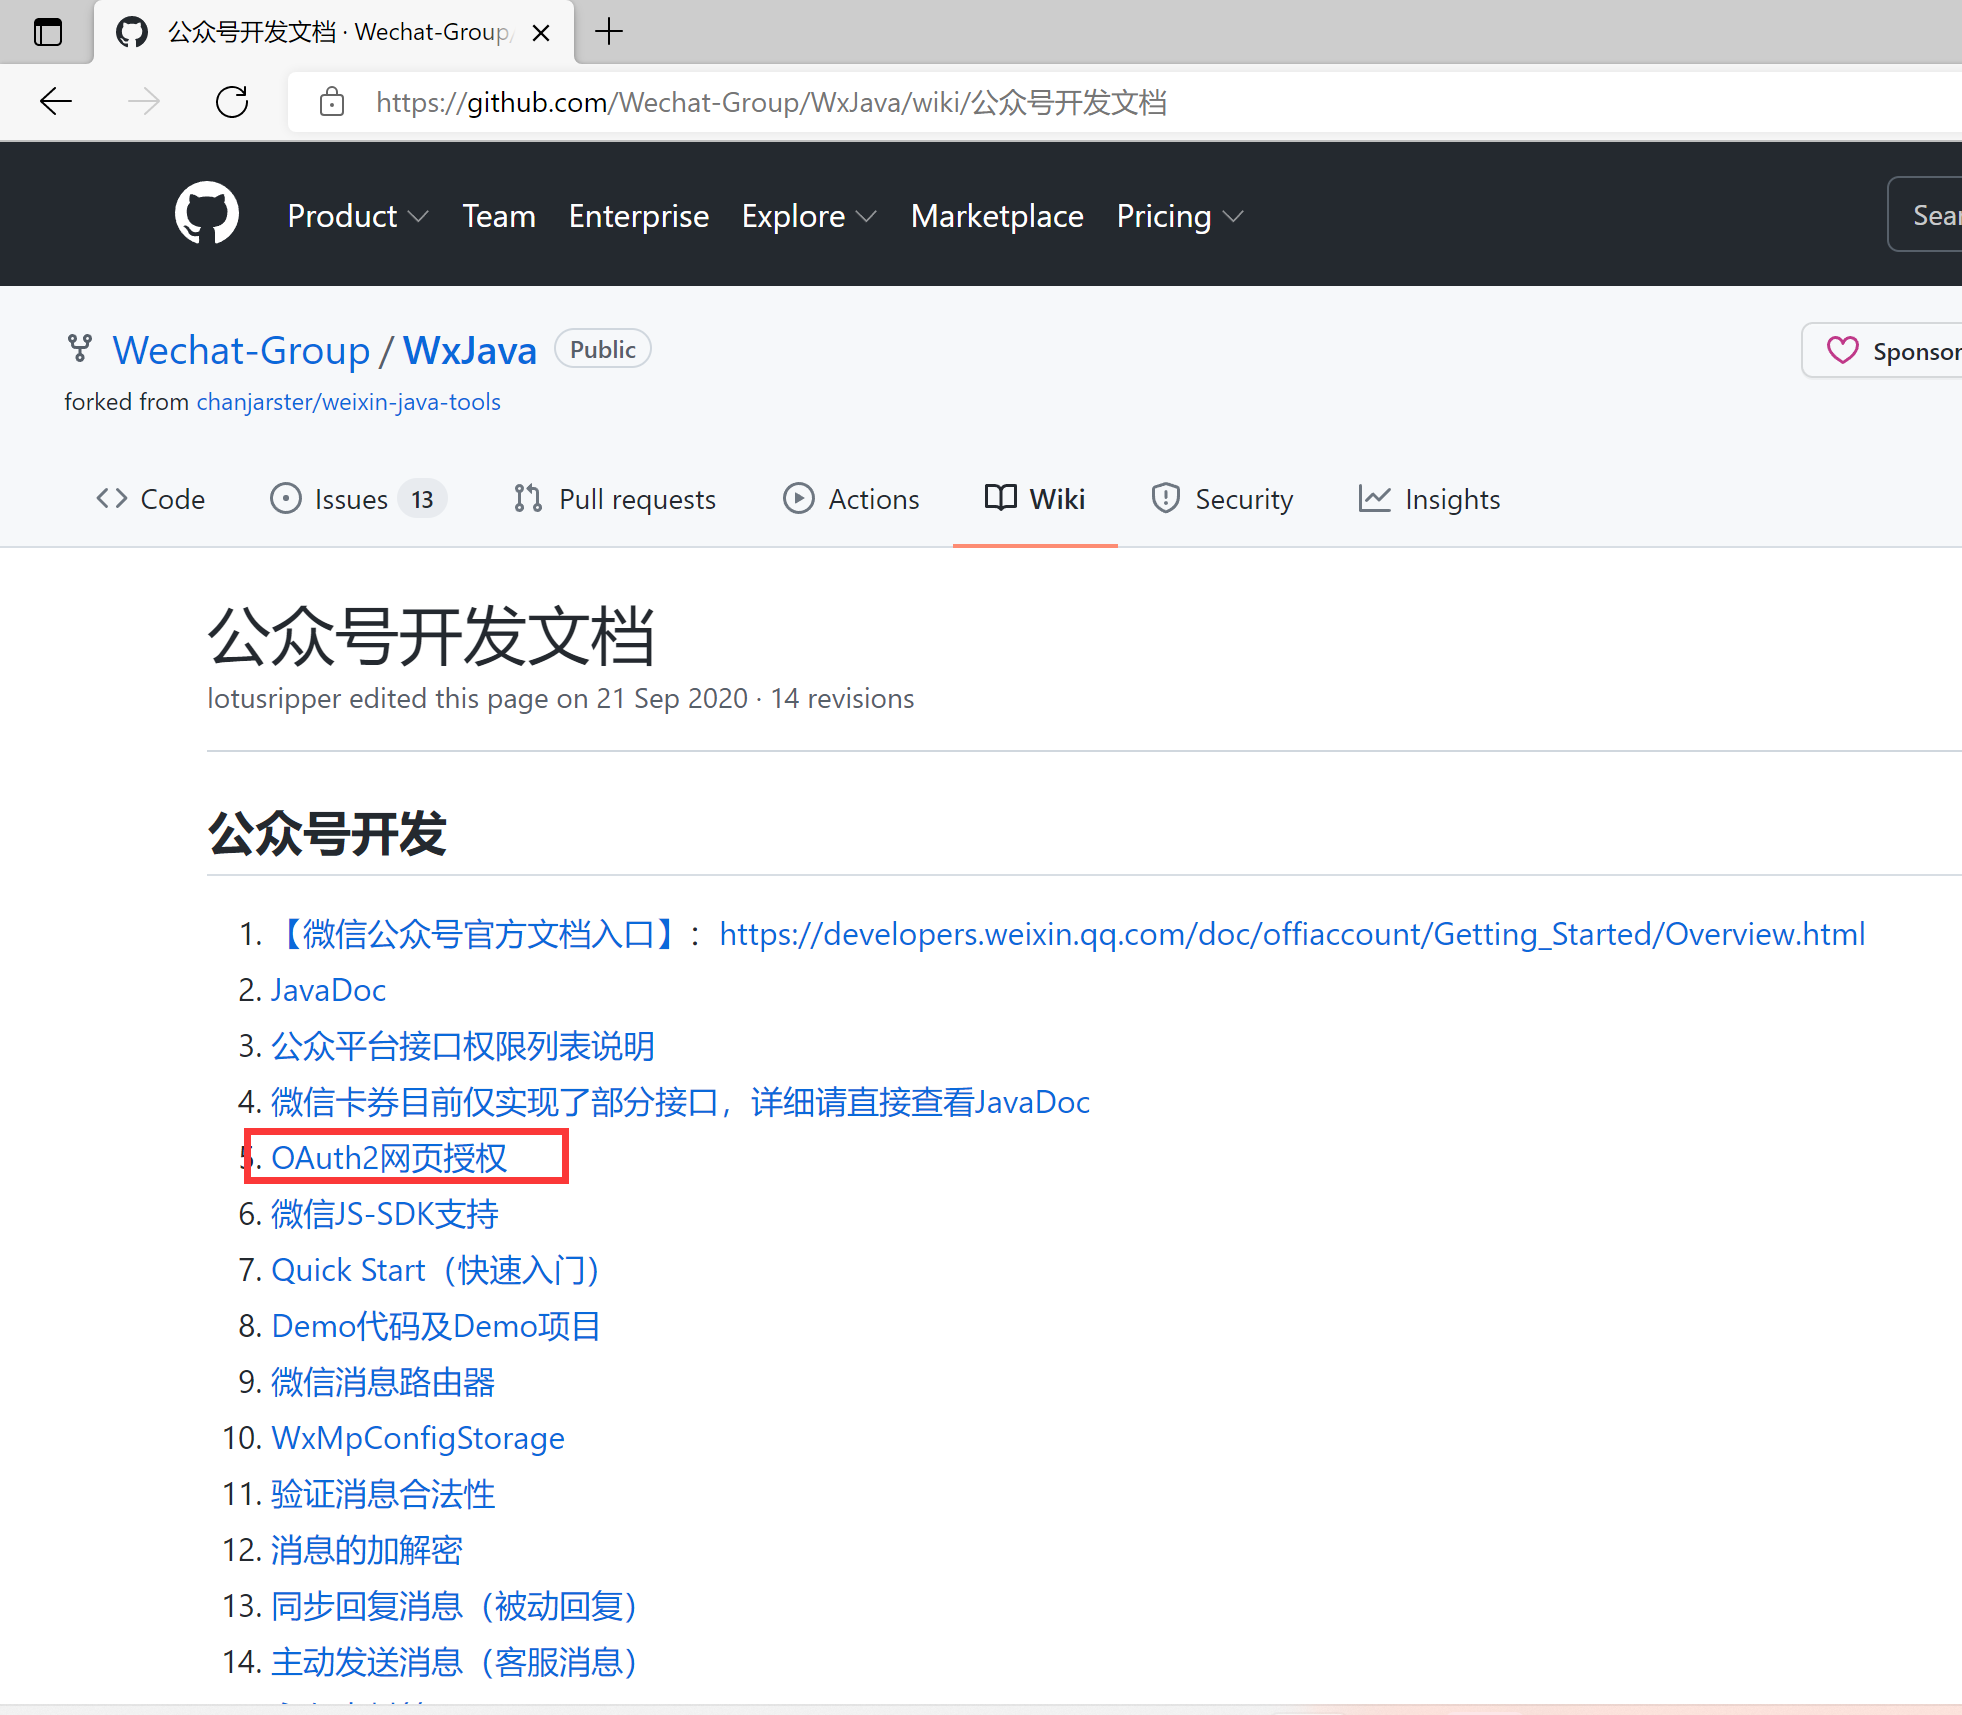Switch to the Actions tab
The height and width of the screenshot is (1715, 1962).
click(x=851, y=499)
